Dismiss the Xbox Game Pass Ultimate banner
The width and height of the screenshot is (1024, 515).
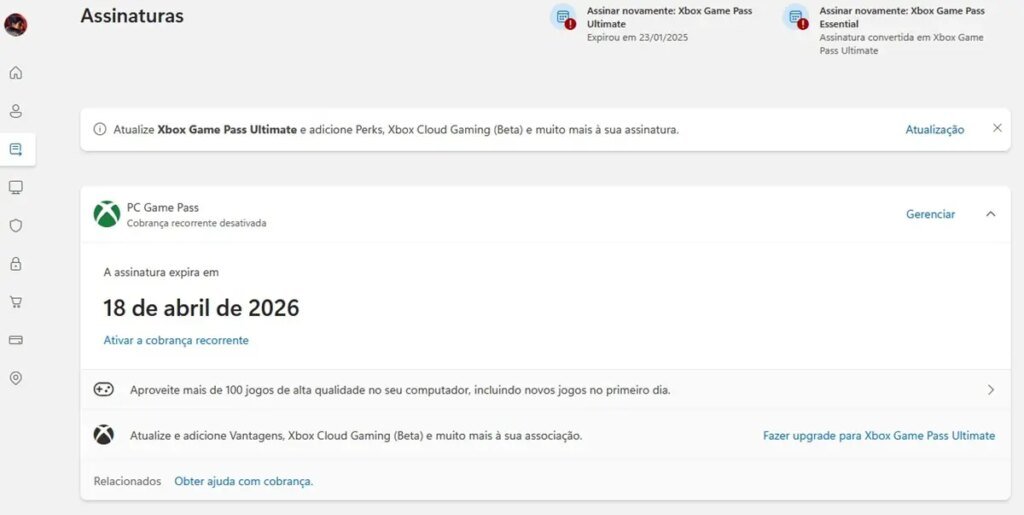(996, 128)
